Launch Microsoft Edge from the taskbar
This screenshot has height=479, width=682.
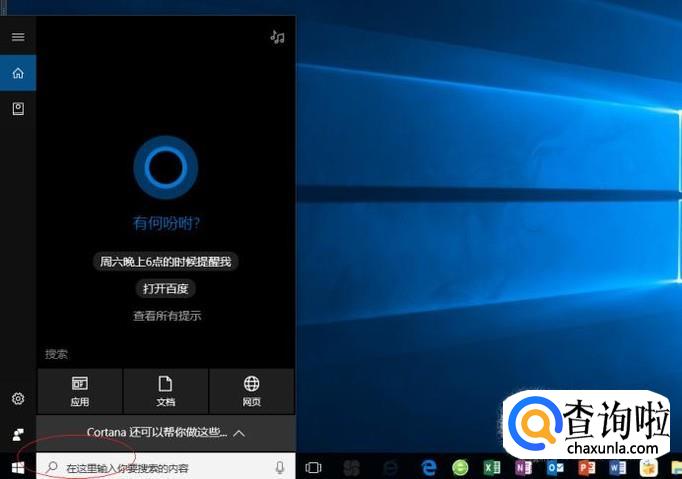pos(429,467)
